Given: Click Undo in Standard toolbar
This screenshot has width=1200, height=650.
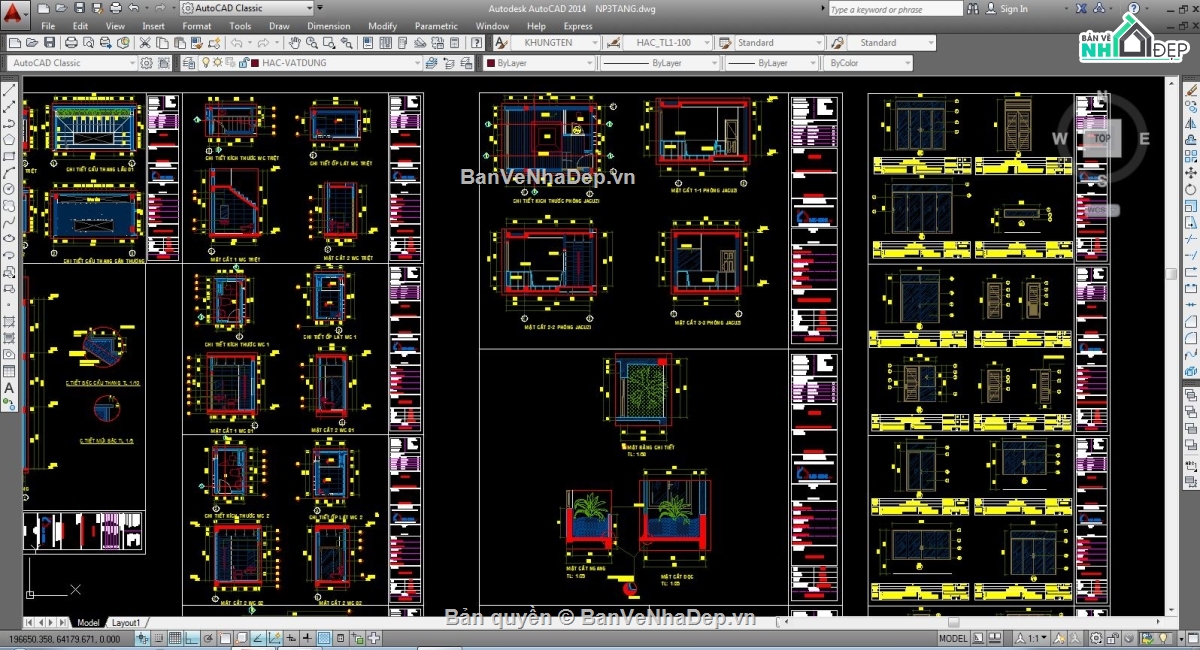Looking at the screenshot, I should (x=236, y=43).
